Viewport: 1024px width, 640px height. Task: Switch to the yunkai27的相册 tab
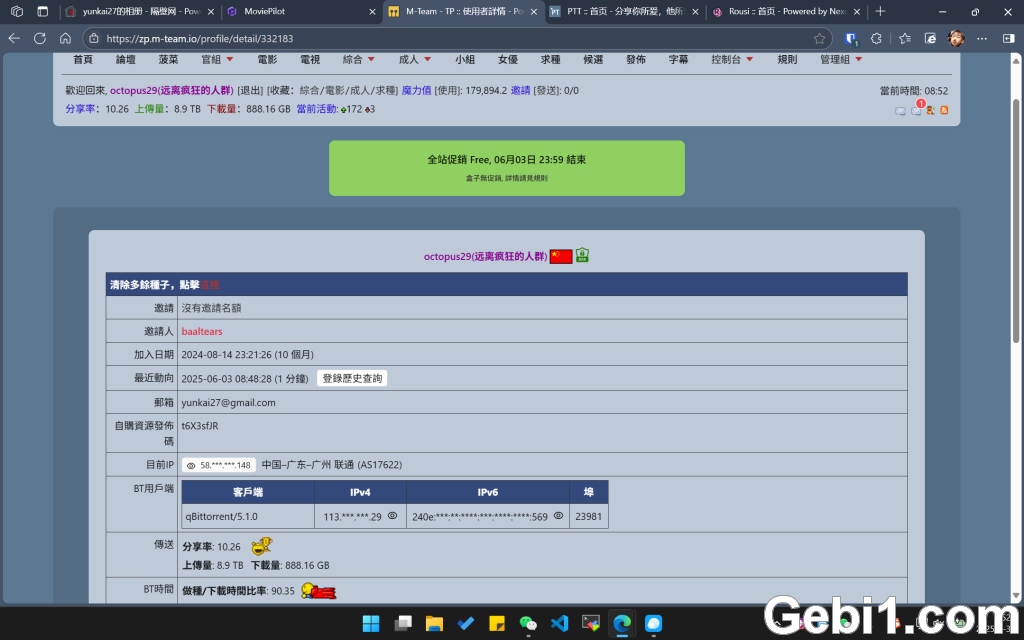140,11
